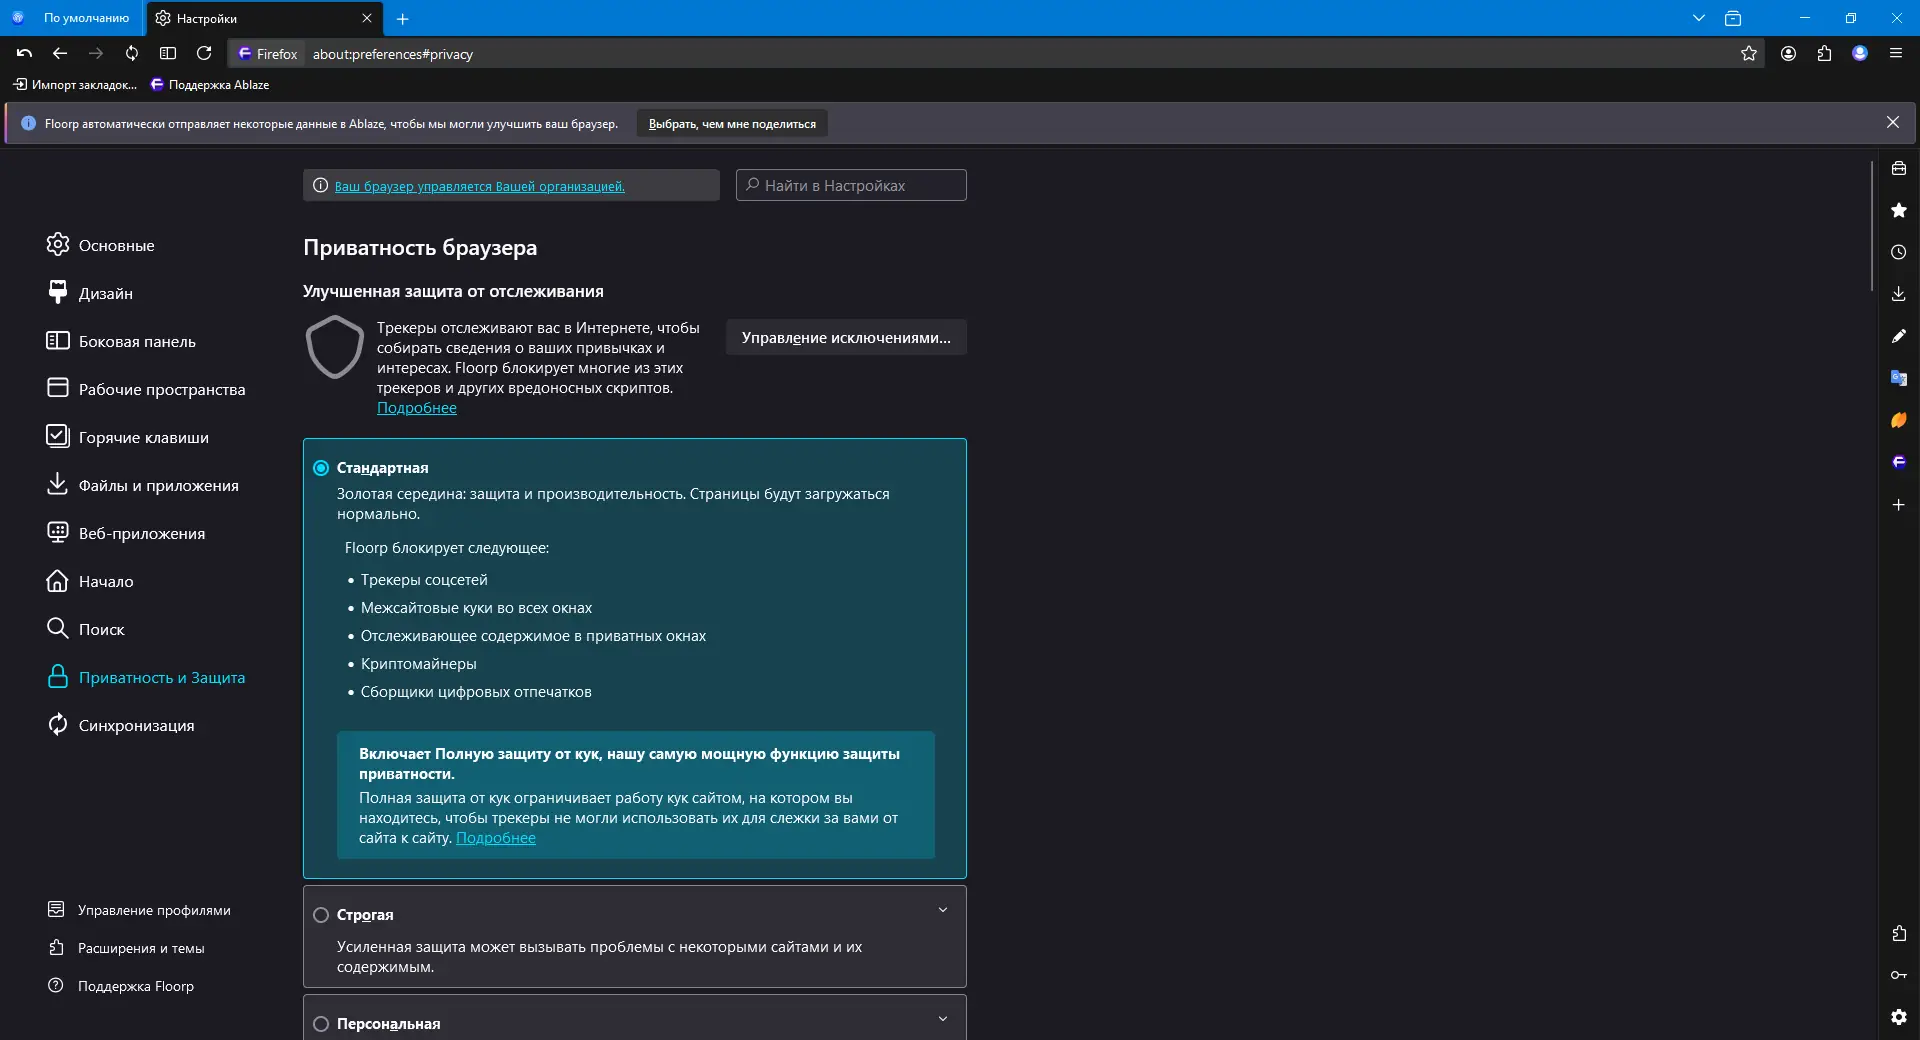This screenshot has height=1040, width=1920.
Task: Open the Синхронизация settings category
Action: click(120, 725)
